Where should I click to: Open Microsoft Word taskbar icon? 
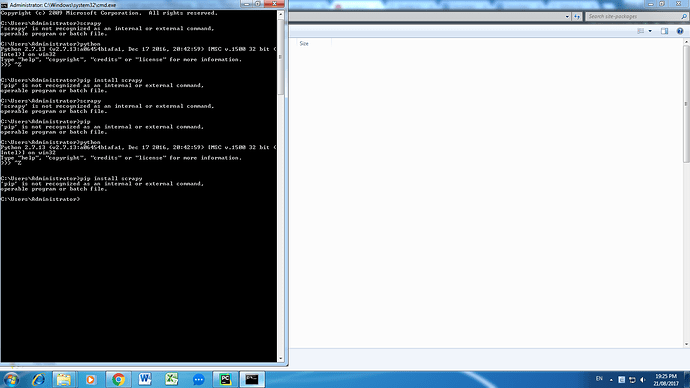click(x=145, y=379)
